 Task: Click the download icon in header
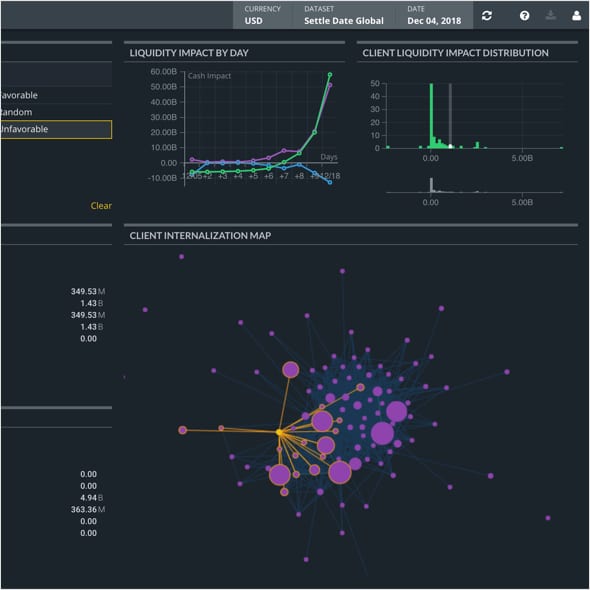point(550,15)
